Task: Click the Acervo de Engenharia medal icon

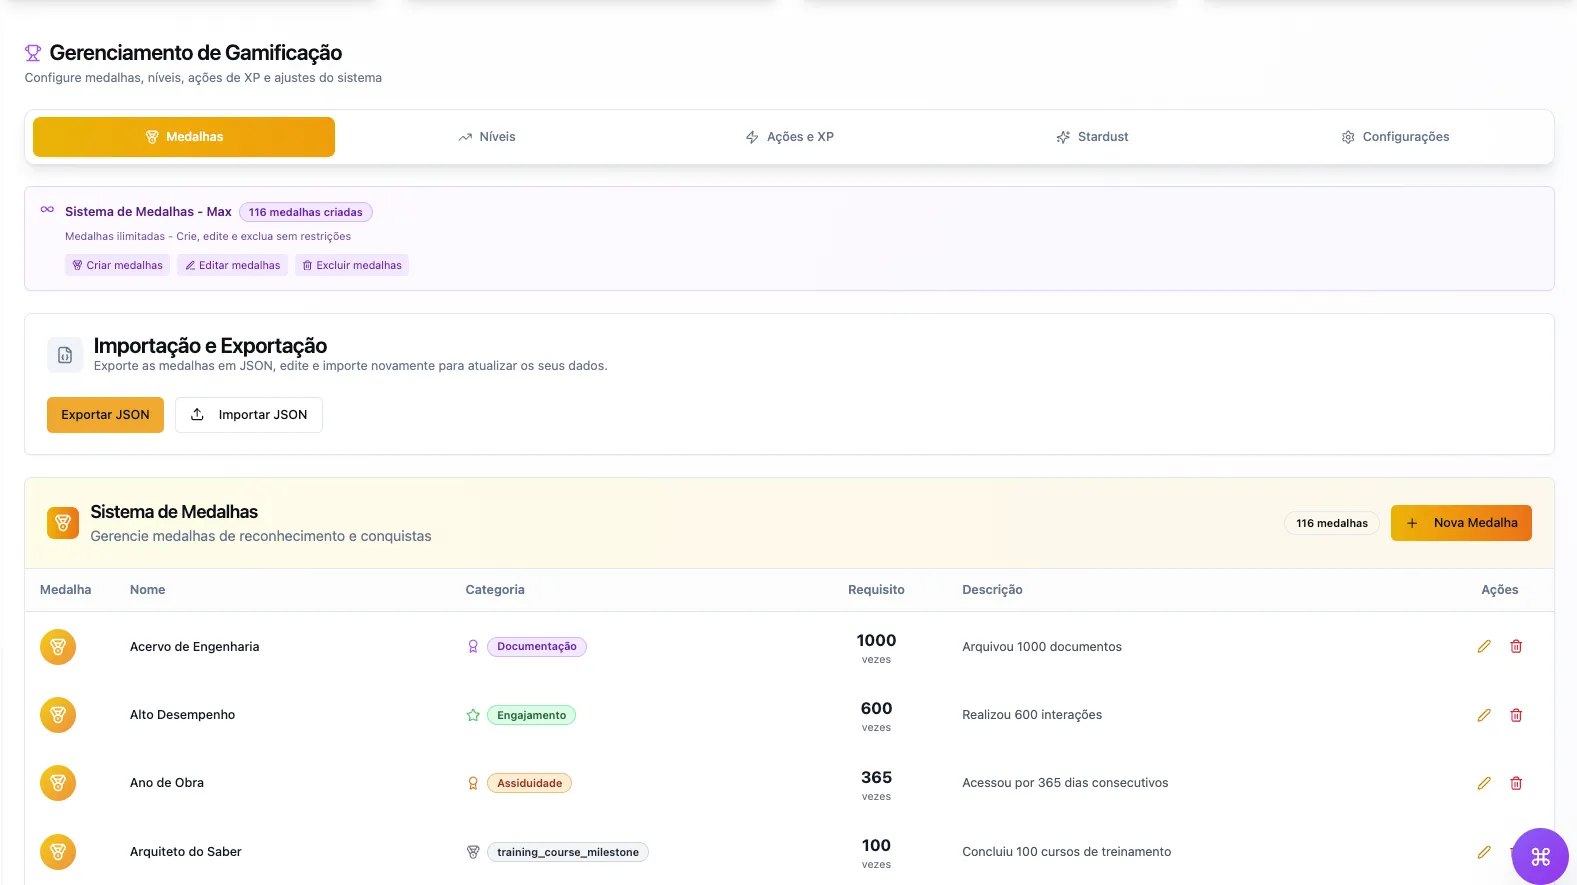Action: tap(58, 647)
